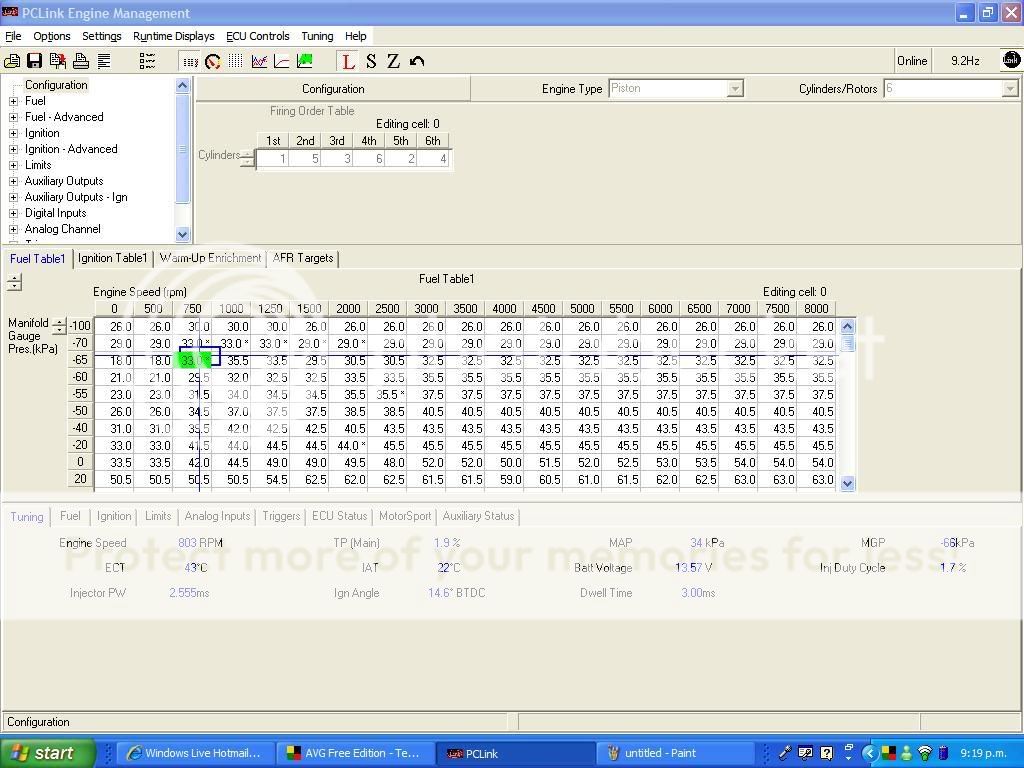The image size is (1024, 768).
Task: Click the open file folder toolbar icon
Action: coord(12,61)
